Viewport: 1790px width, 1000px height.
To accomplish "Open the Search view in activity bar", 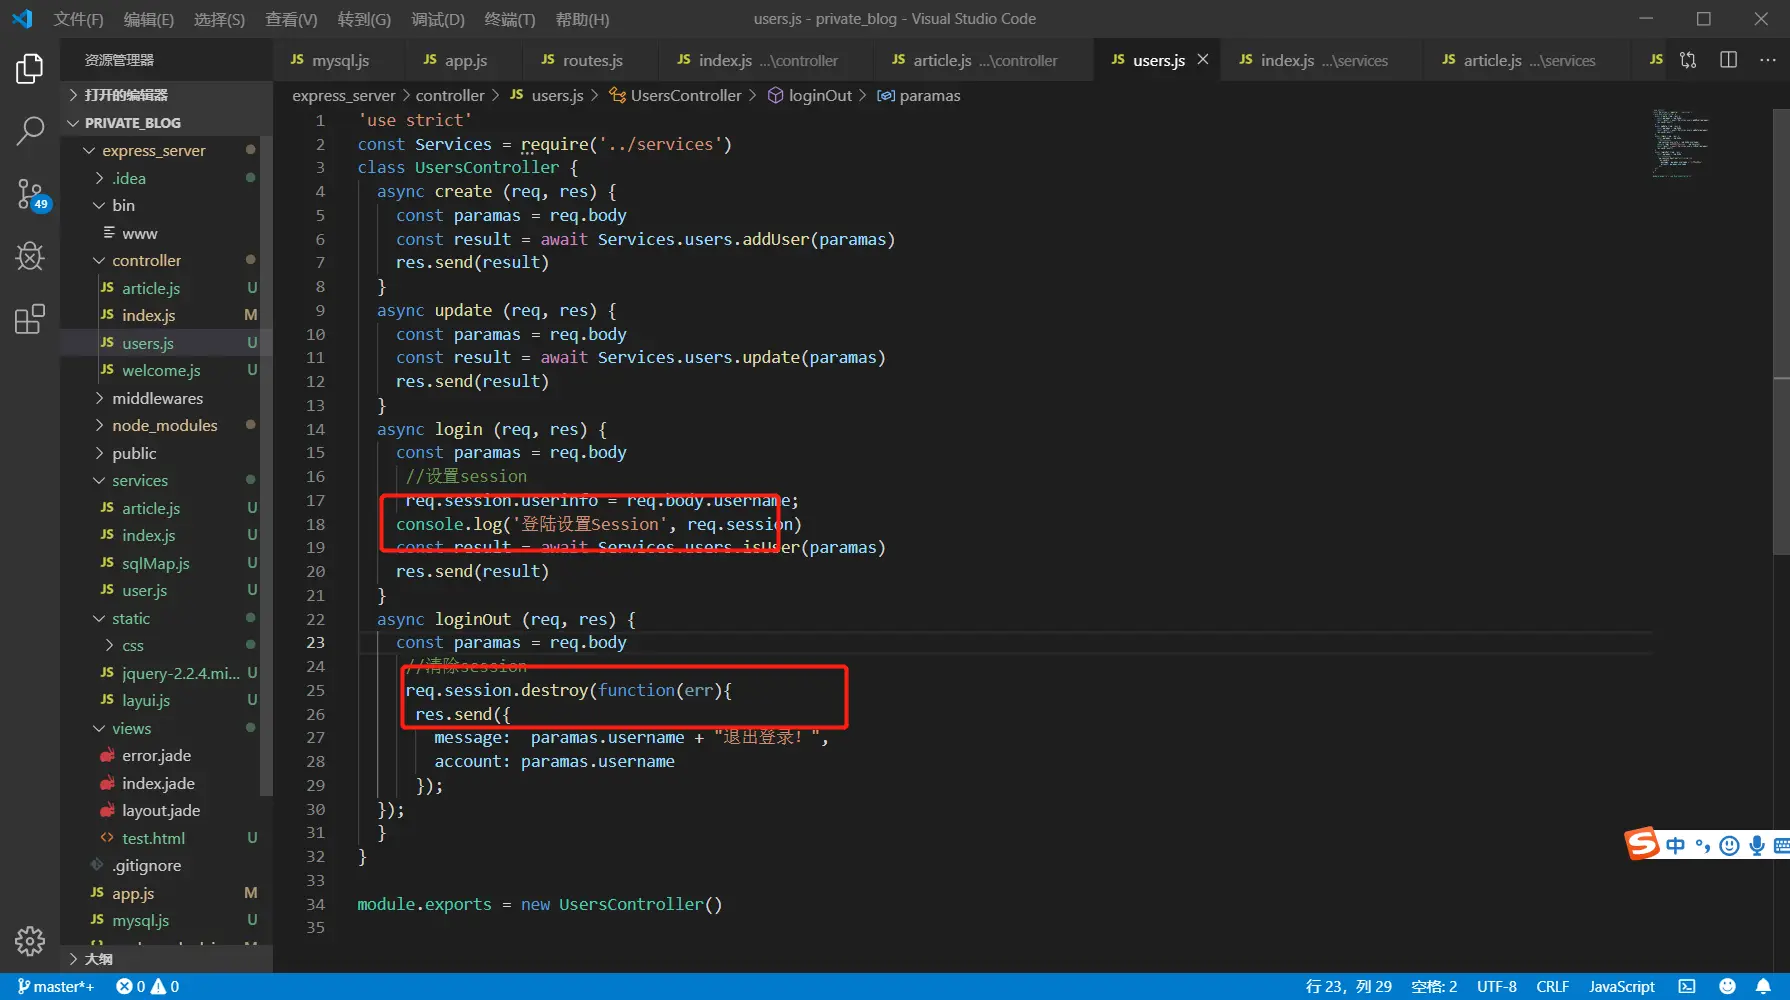I will [30, 130].
